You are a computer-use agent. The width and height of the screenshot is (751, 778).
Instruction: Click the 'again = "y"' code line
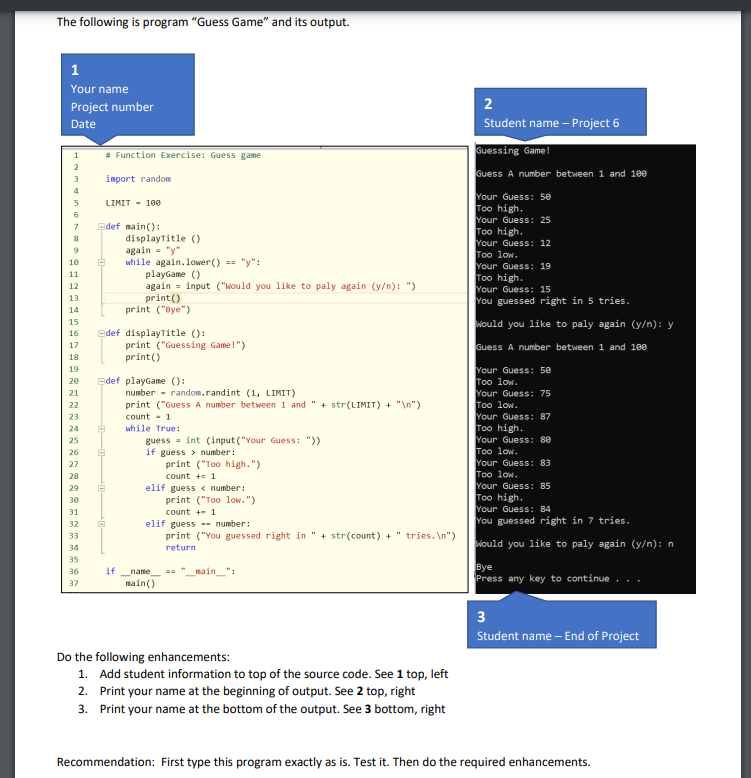pos(153,251)
